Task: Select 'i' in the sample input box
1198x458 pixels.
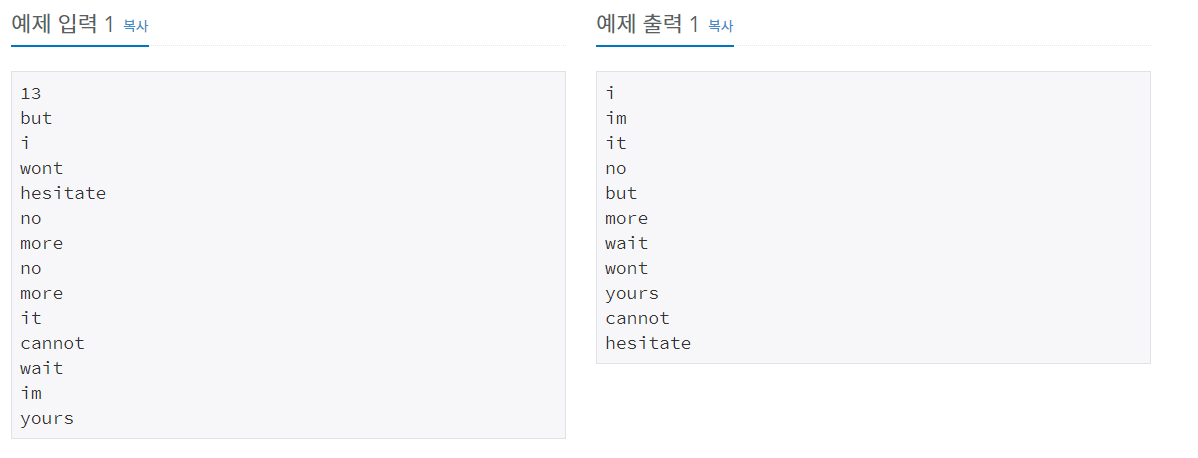Action: coord(25,143)
